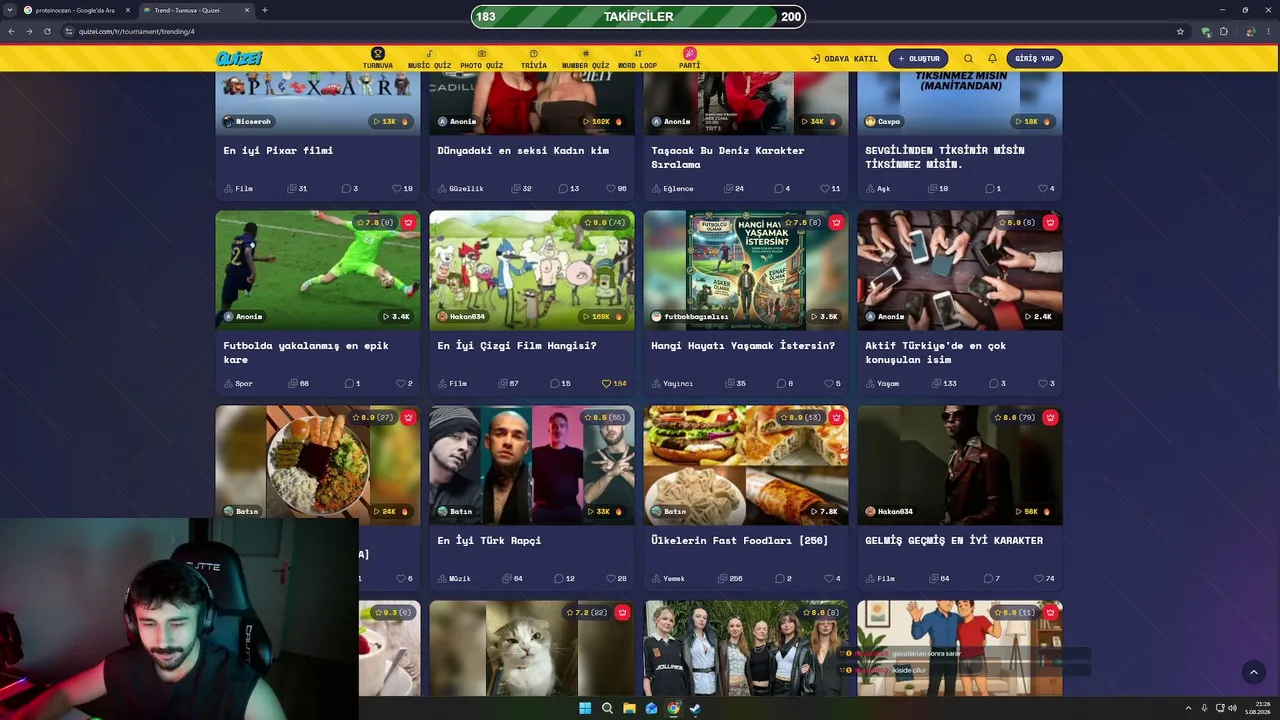The image size is (1280, 720).
Task: Expand the browser tab search dropdown
Action: [x=8, y=10]
